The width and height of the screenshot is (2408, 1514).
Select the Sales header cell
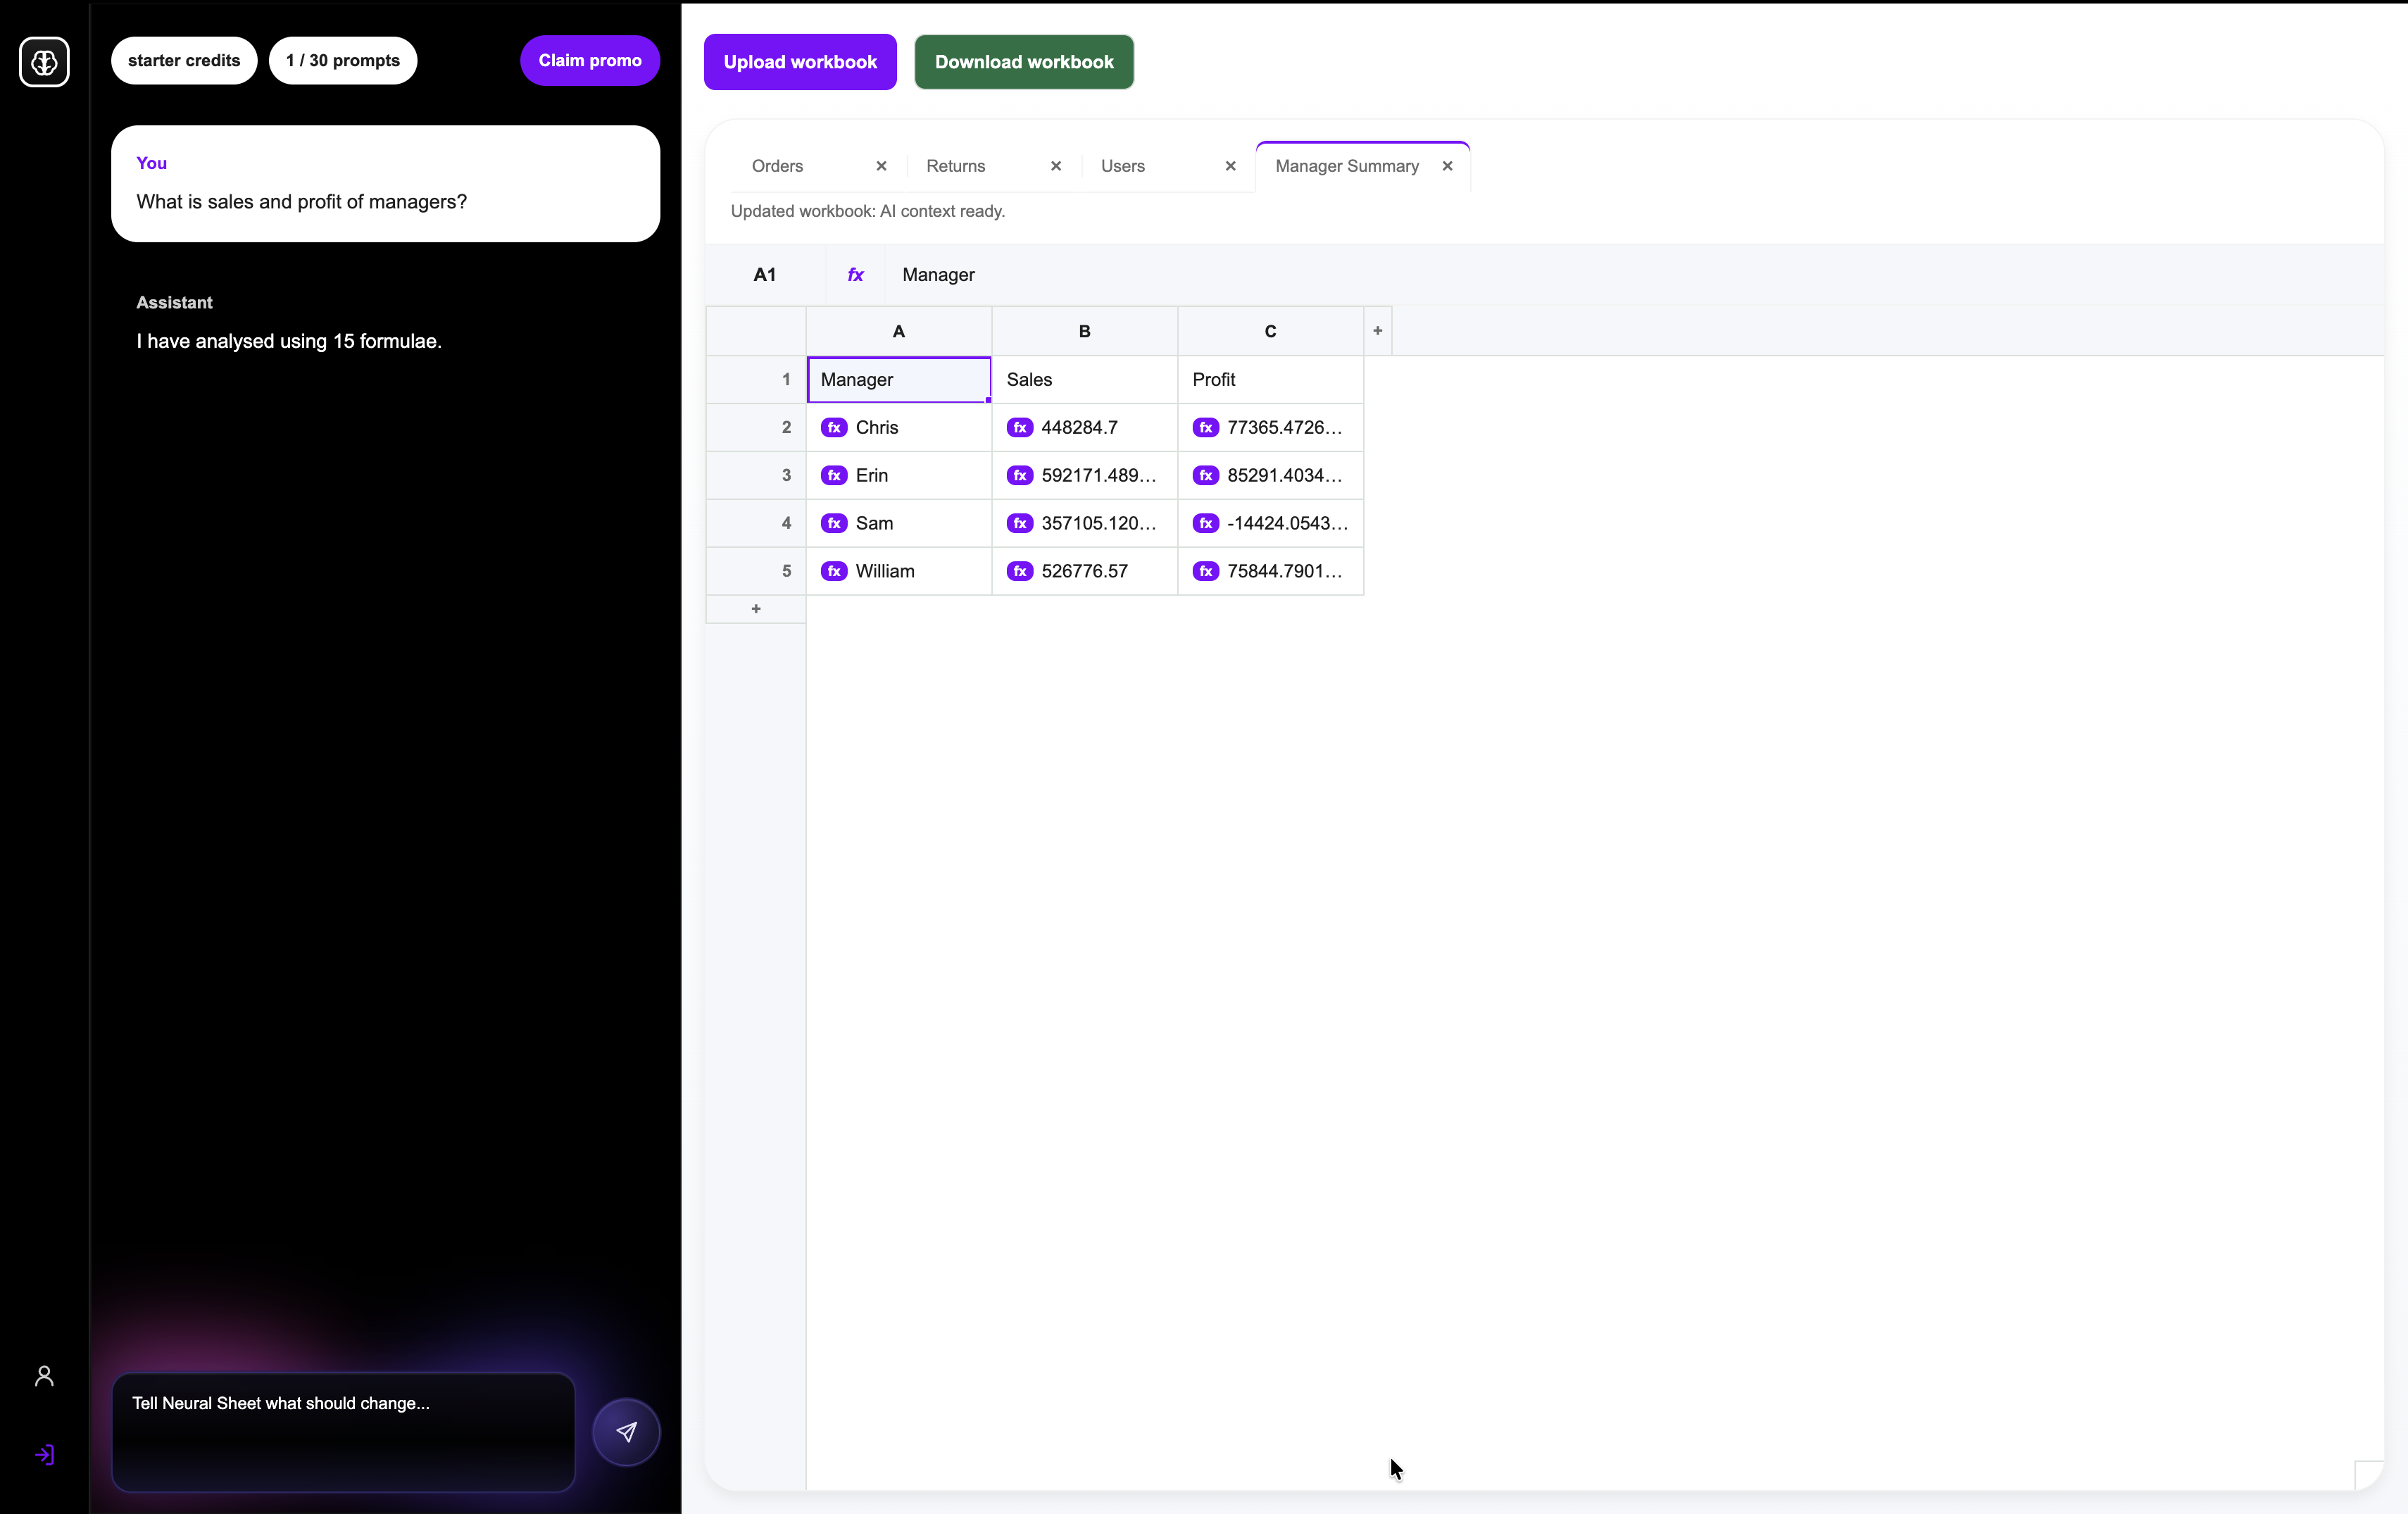pyautogui.click(x=1085, y=379)
